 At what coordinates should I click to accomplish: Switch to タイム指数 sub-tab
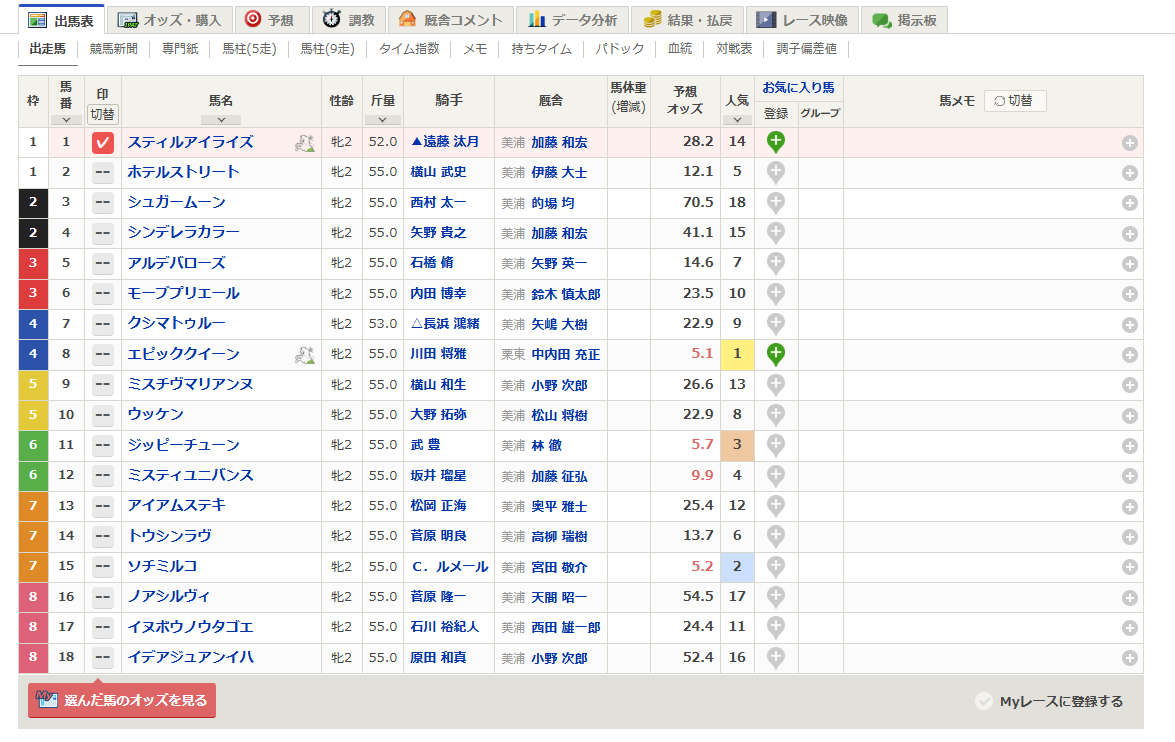click(x=408, y=49)
